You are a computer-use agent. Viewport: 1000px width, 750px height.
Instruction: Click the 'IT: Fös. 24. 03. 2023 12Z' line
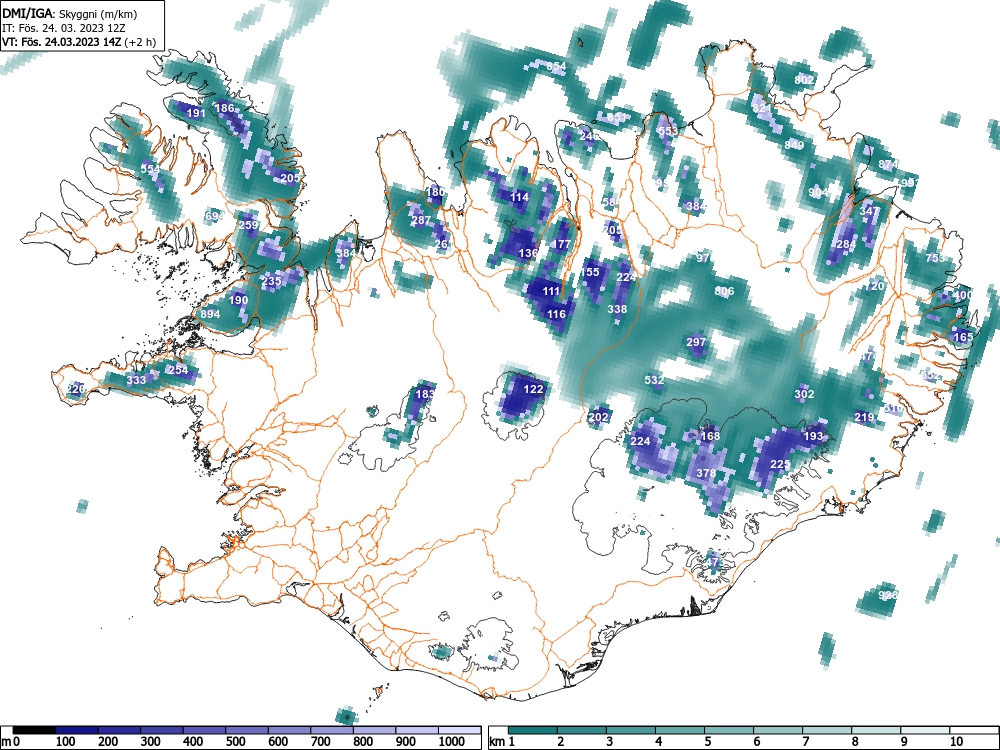click(62, 28)
